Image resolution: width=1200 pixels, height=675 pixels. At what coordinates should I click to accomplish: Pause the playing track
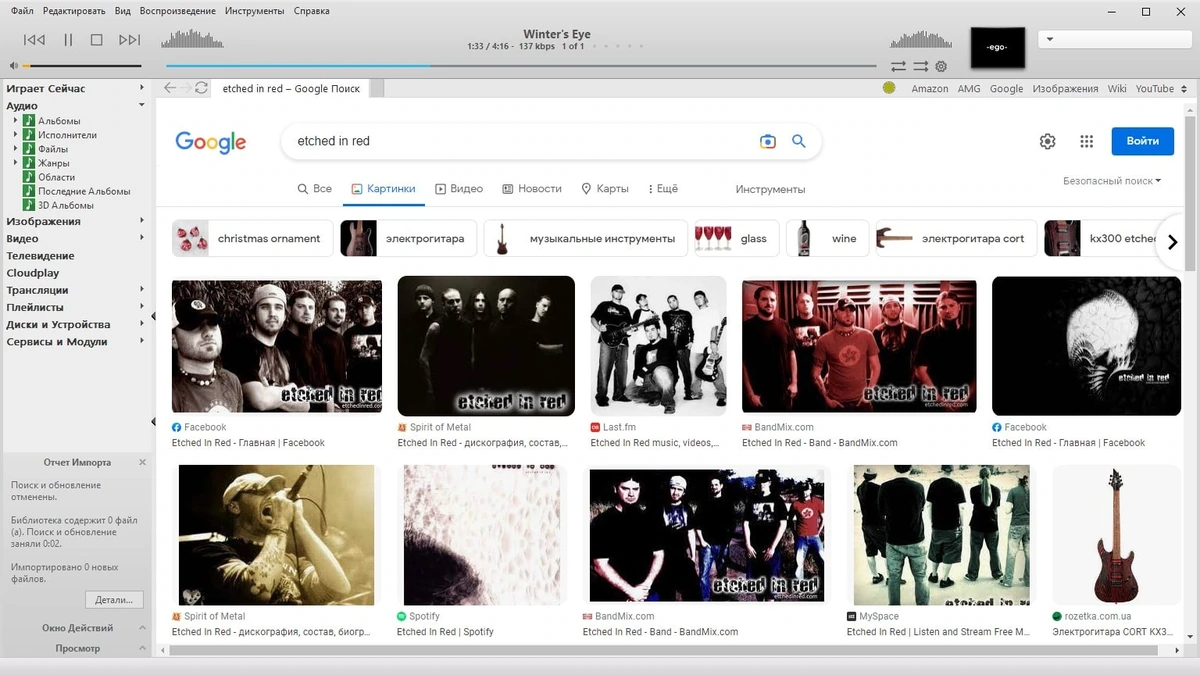click(x=68, y=40)
